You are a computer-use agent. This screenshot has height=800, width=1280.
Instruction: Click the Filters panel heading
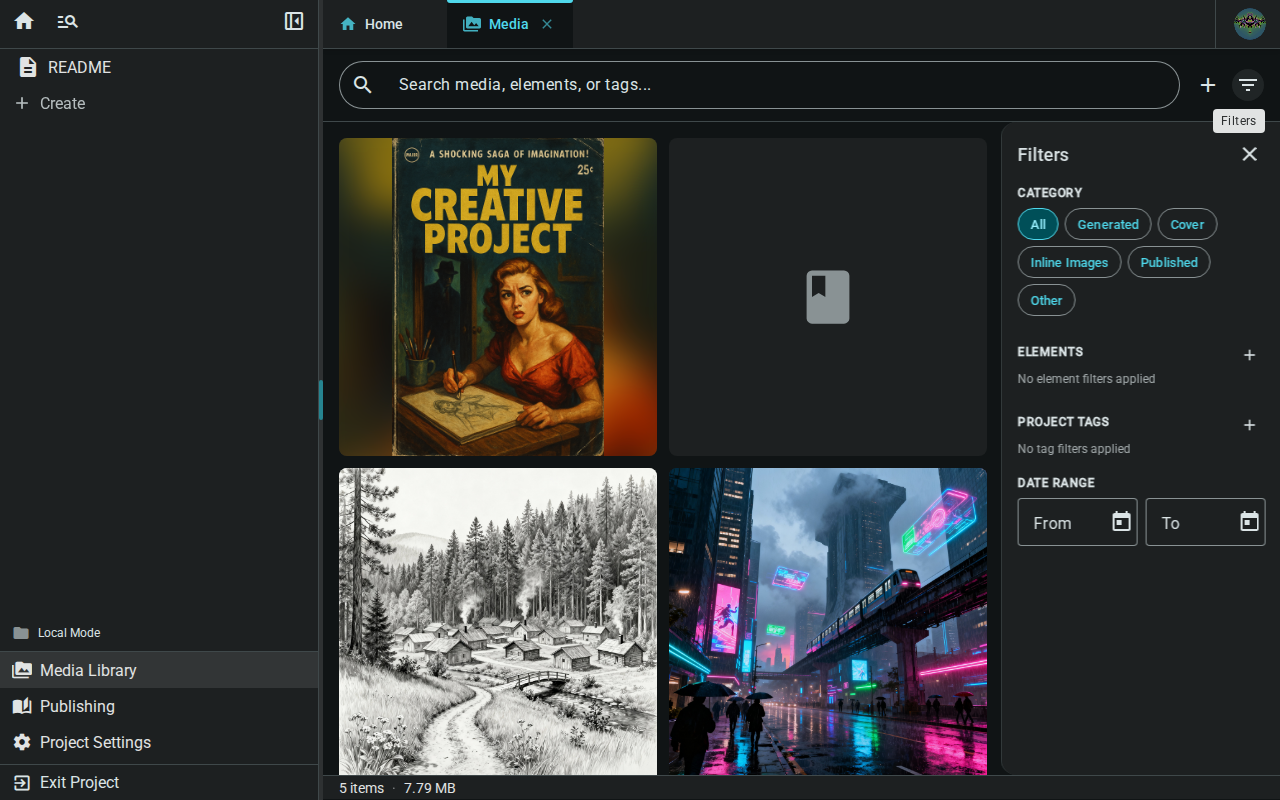coord(1043,155)
